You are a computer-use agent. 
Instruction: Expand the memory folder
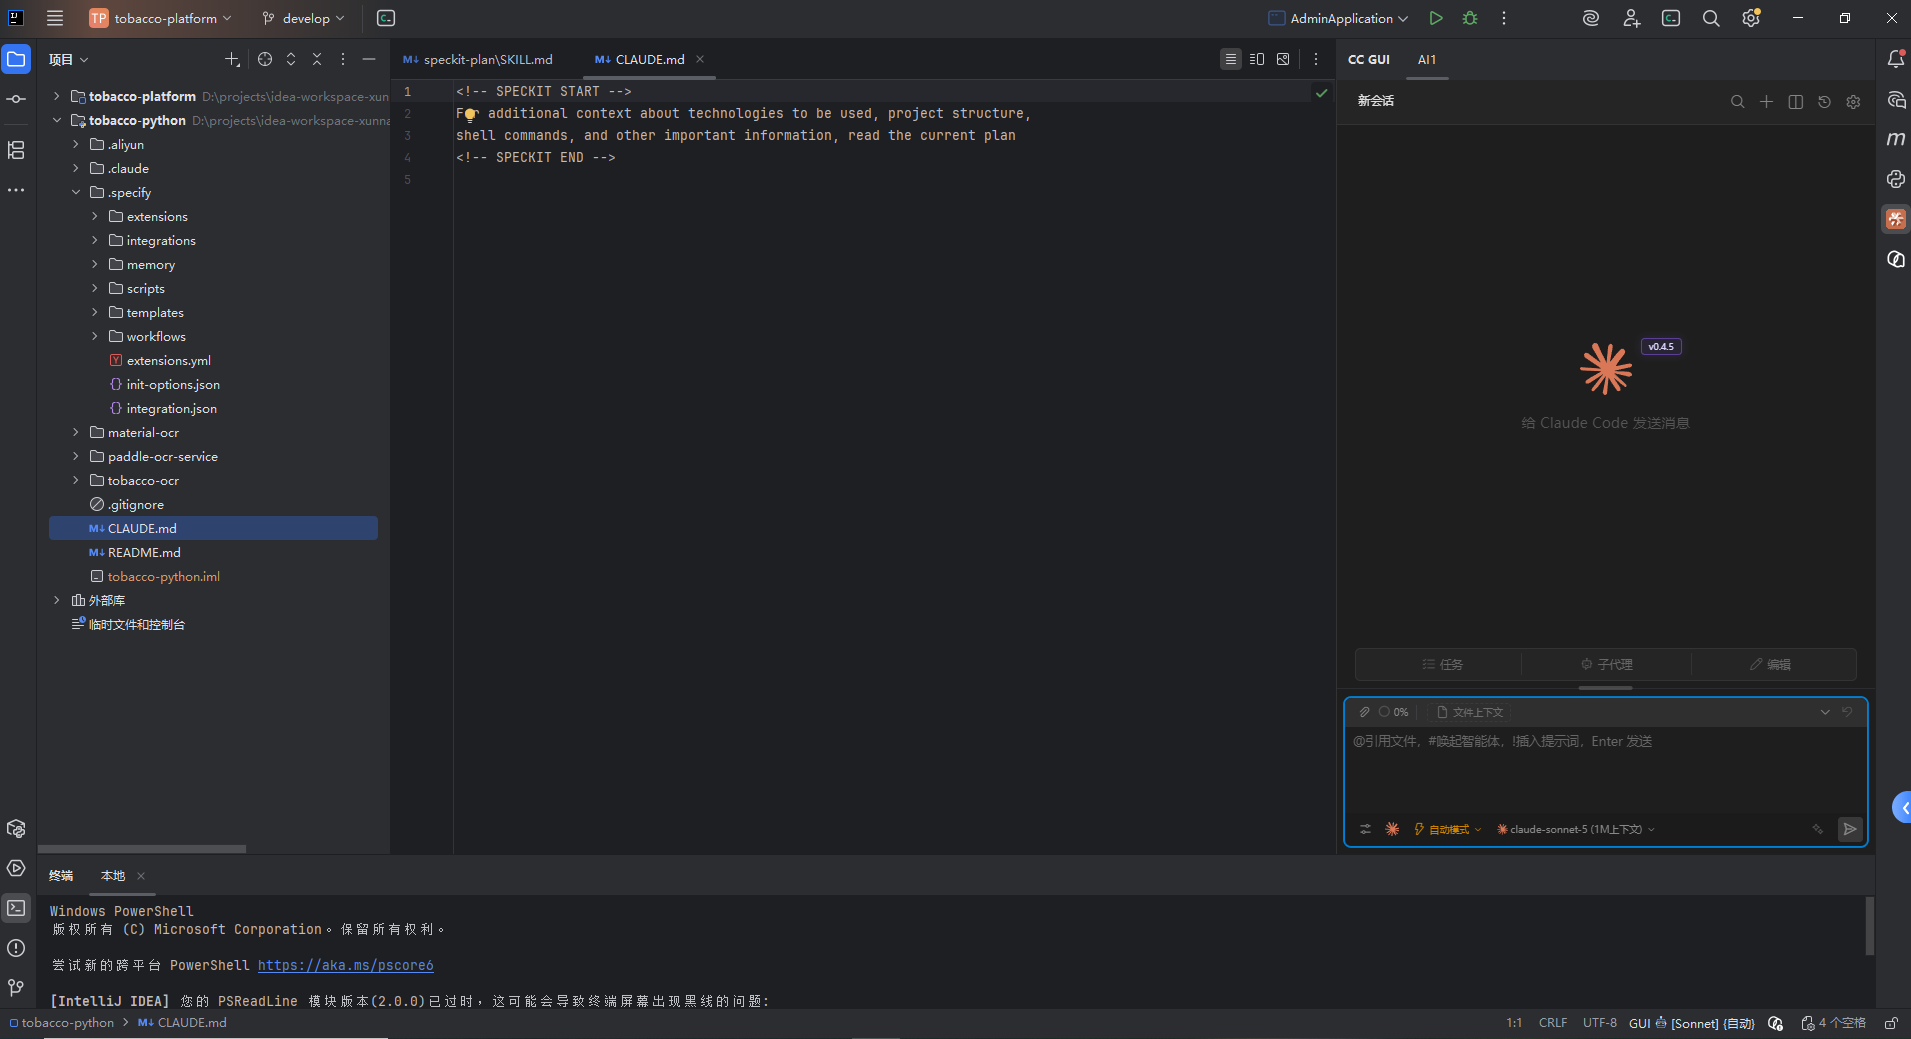95,264
